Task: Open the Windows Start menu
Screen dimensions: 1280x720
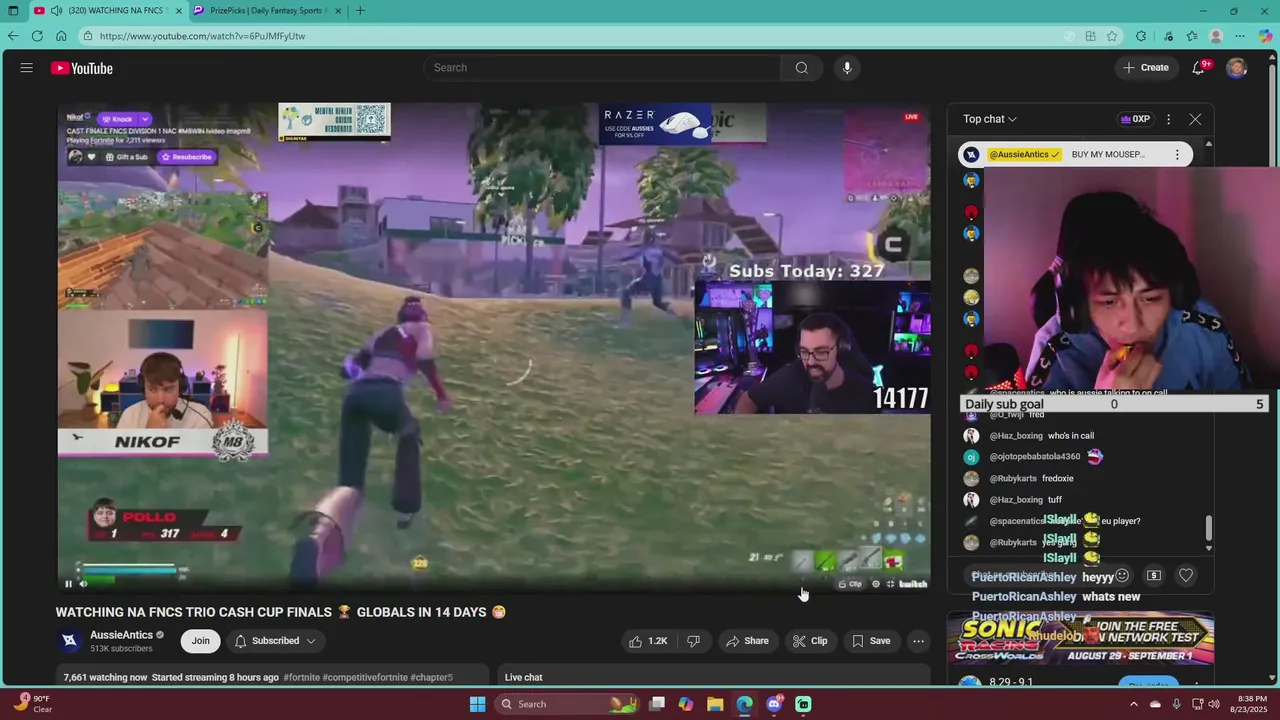Action: [478, 704]
